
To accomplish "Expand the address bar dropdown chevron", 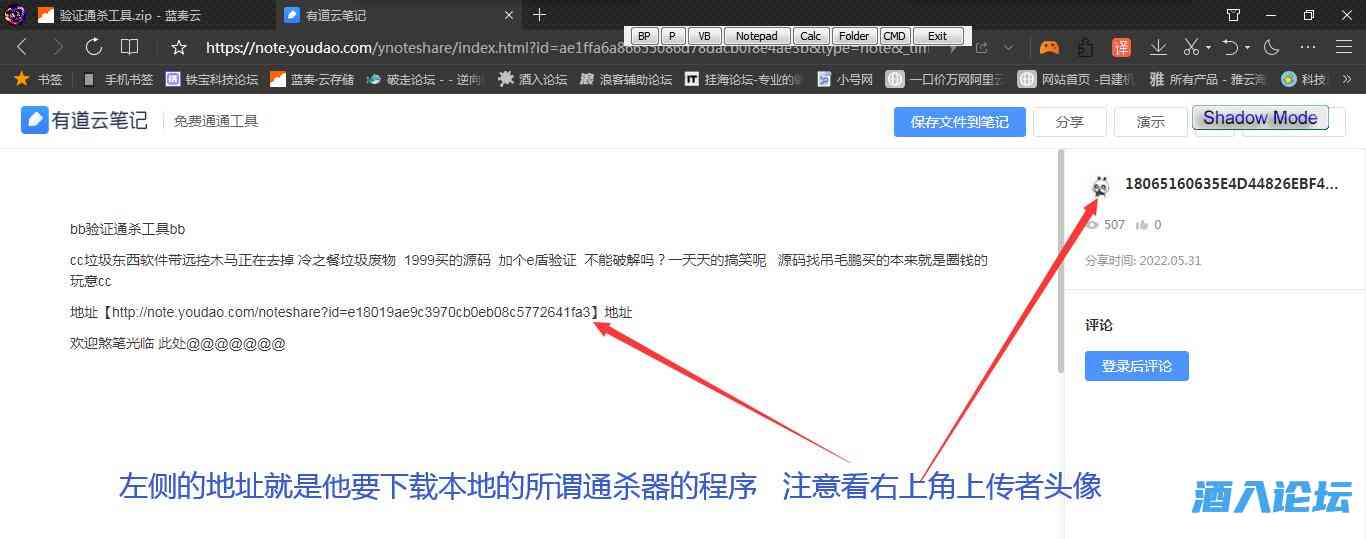I will (1009, 47).
